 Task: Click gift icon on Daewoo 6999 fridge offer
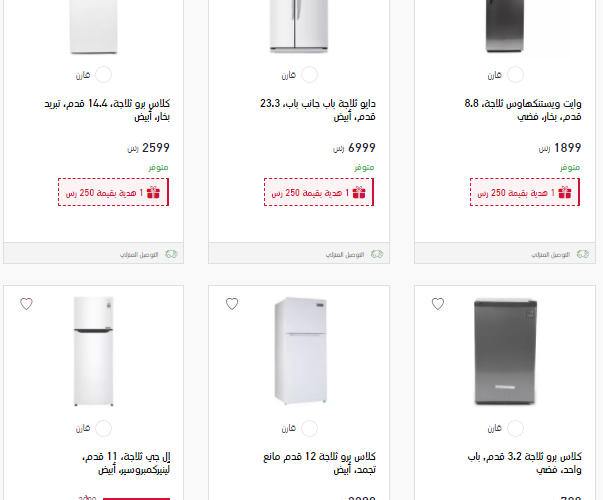pos(359,192)
